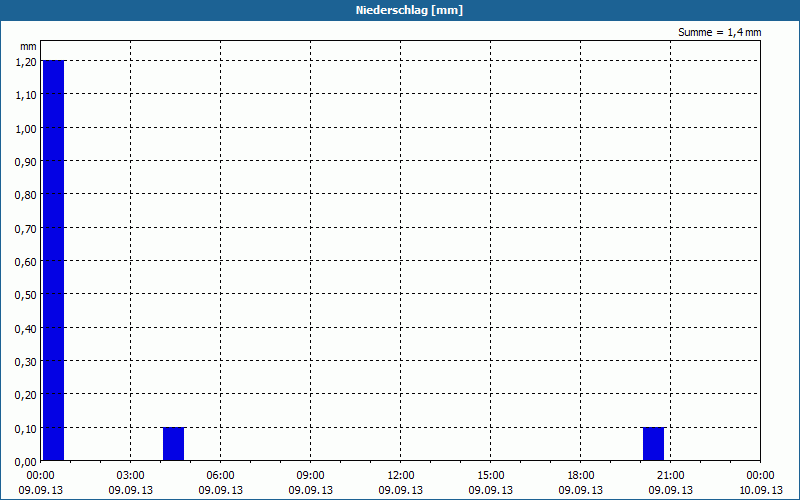The image size is (800, 500).
Task: Select the Summe = 1,4 mm label
Action: click(719, 32)
